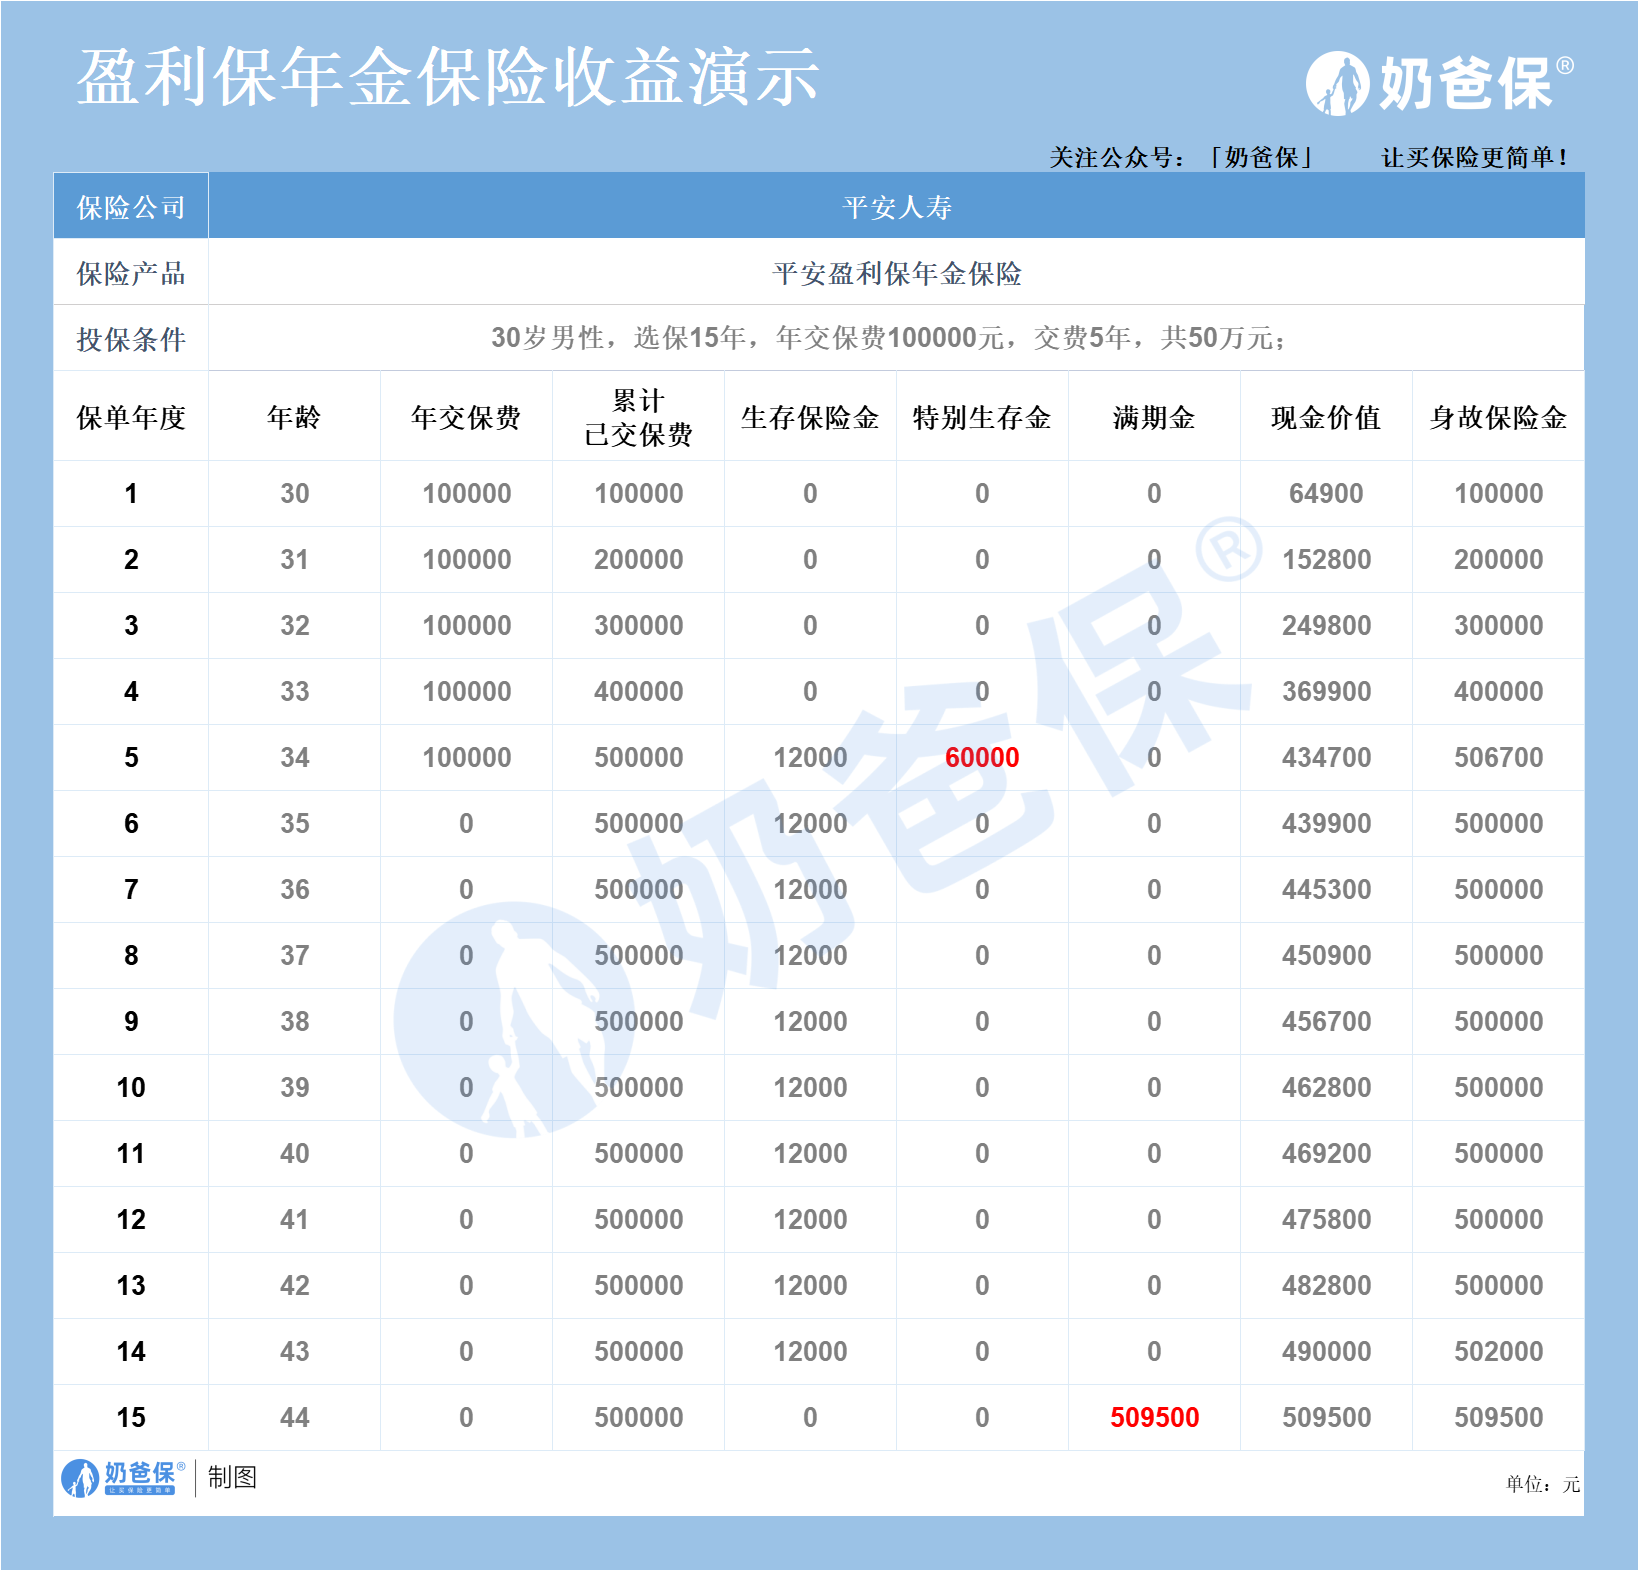This screenshot has width=1638, height=1570.
Task: Click cash value 439900 in year 6
Action: coord(1326,824)
